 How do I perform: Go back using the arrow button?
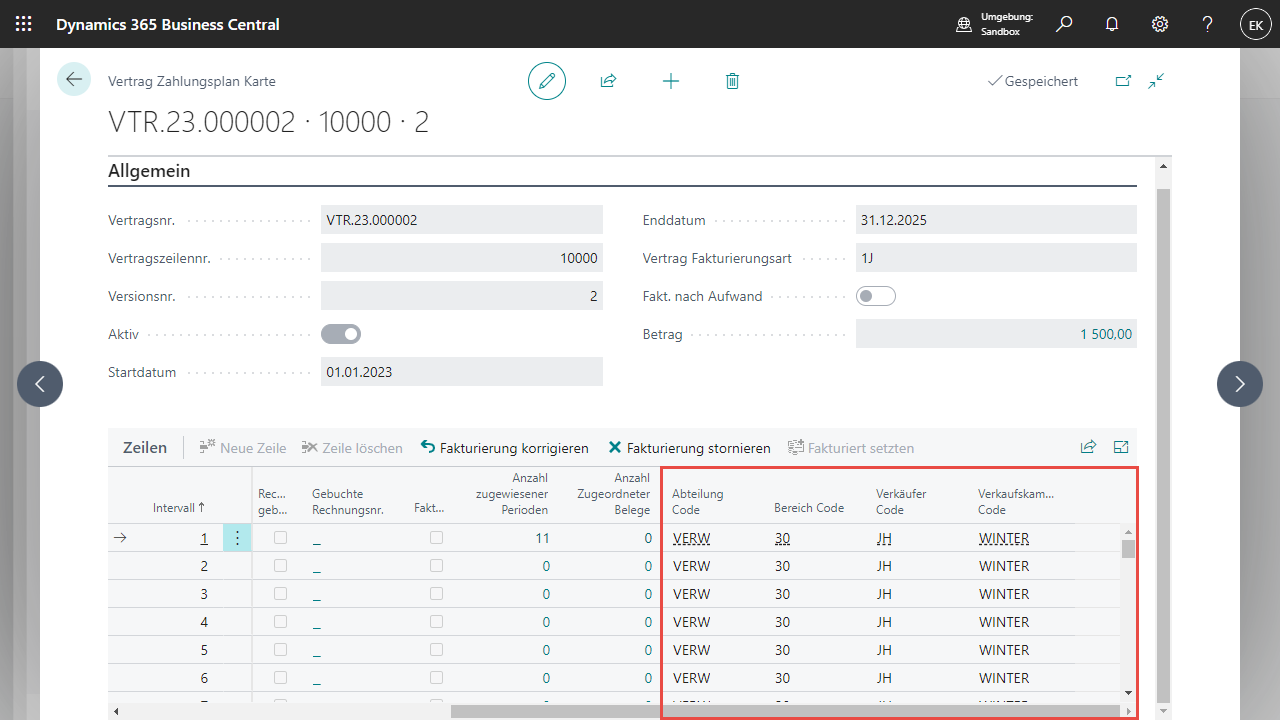coord(74,79)
